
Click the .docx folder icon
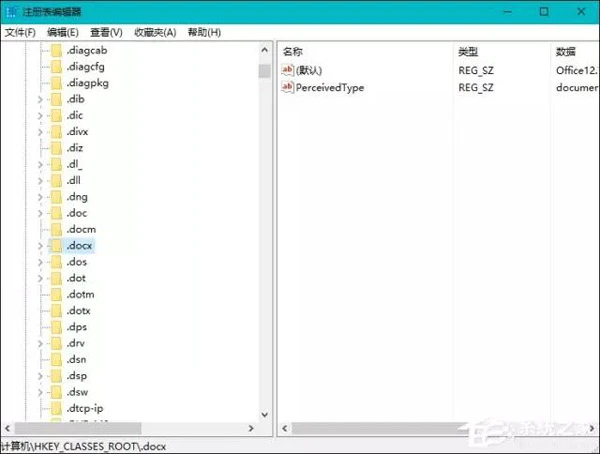[56, 246]
